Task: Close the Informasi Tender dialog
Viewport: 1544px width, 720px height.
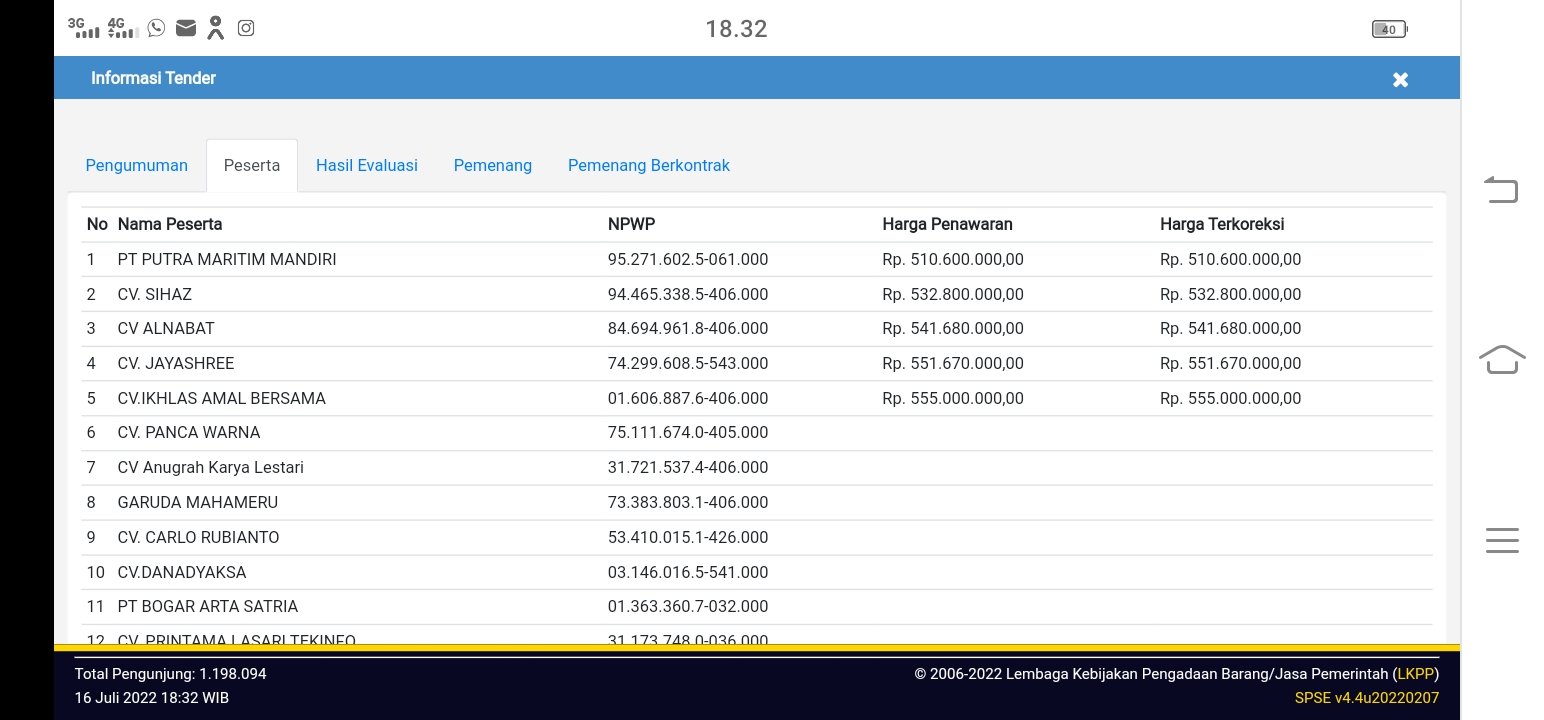Action: 1400,80
